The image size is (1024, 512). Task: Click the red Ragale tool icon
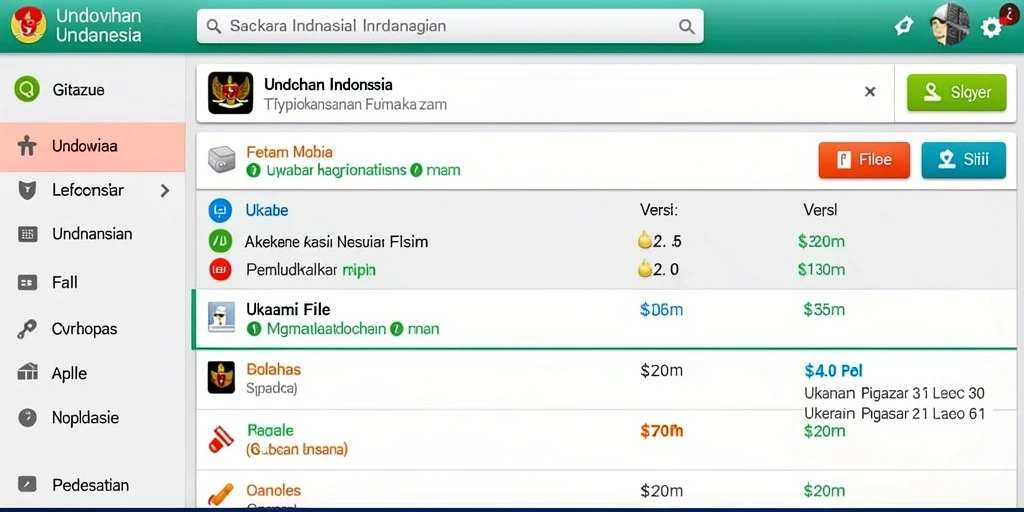(x=221, y=439)
